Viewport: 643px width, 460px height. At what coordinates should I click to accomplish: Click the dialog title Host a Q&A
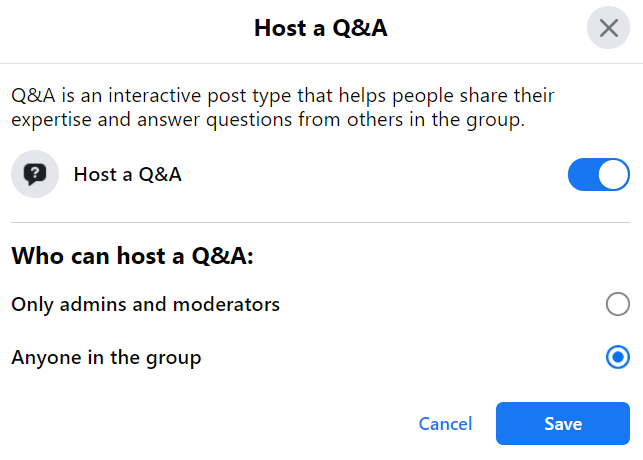point(320,28)
